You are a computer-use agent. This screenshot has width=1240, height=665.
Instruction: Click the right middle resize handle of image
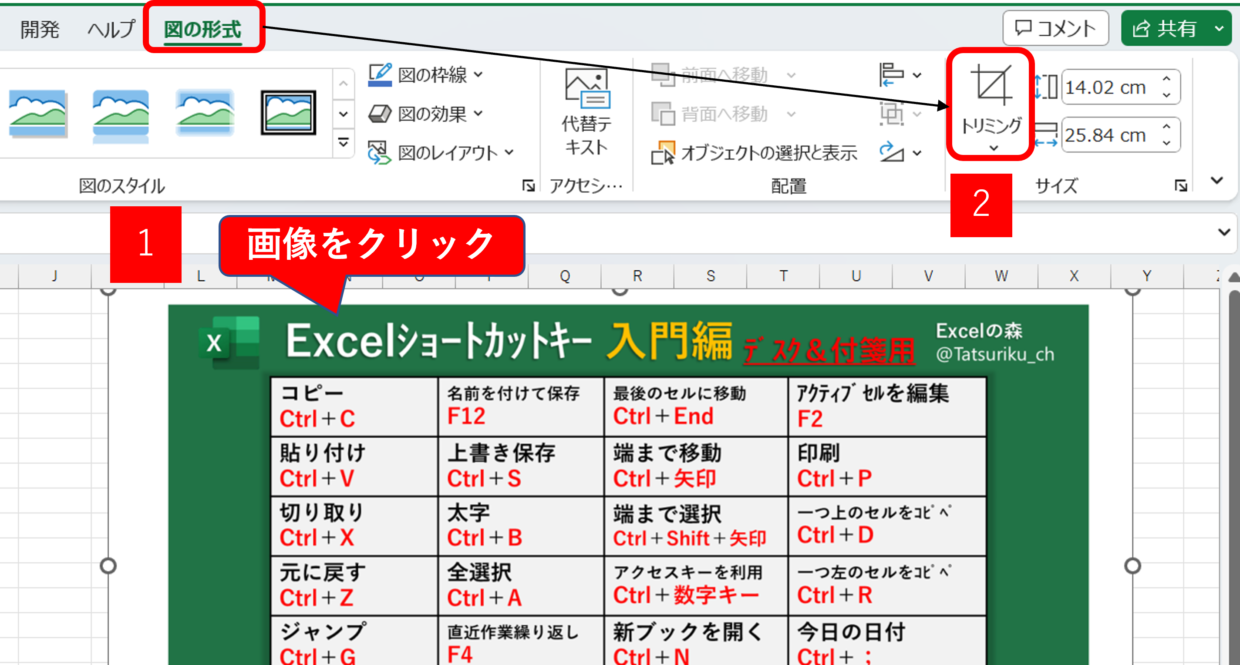click(1133, 566)
